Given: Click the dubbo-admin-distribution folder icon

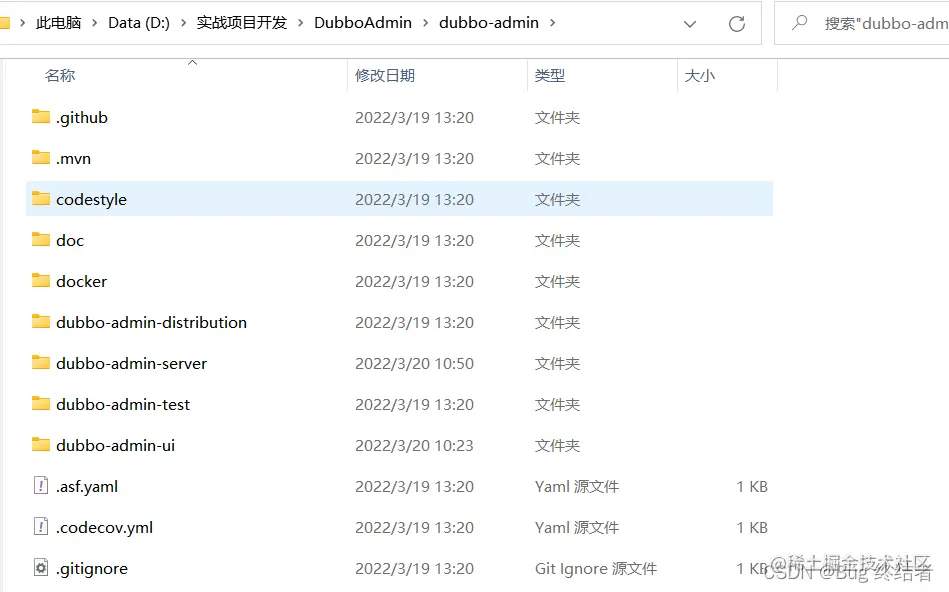Looking at the screenshot, I should tap(41, 321).
